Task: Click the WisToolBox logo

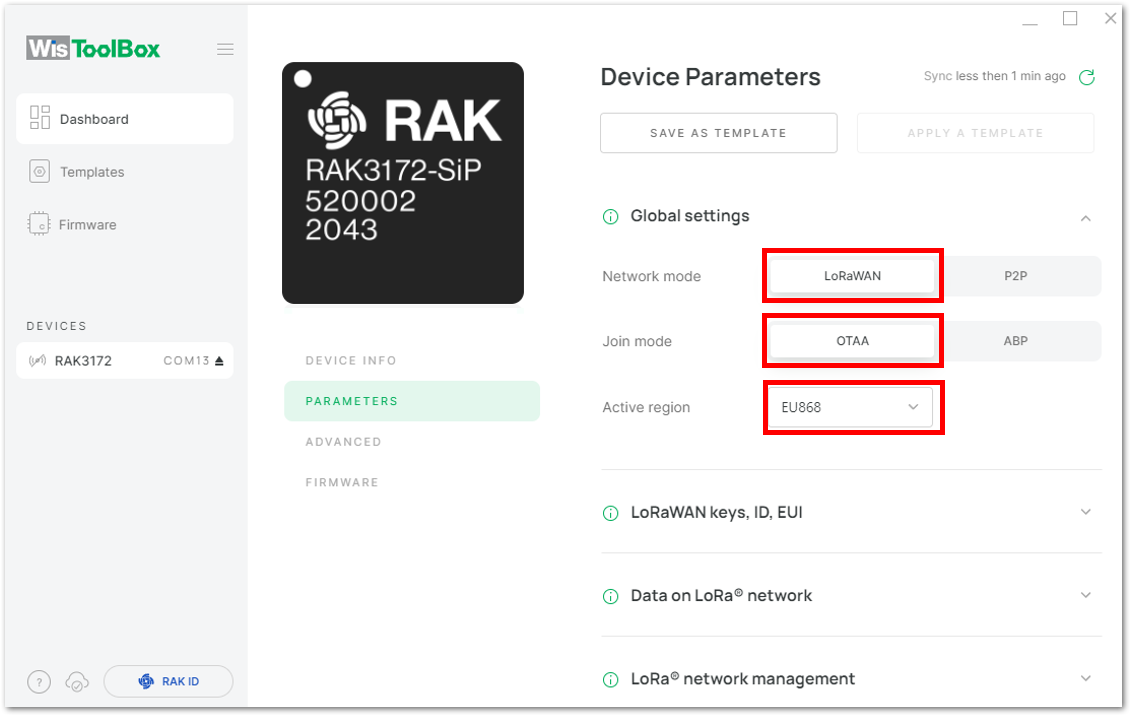Action: [x=93, y=48]
